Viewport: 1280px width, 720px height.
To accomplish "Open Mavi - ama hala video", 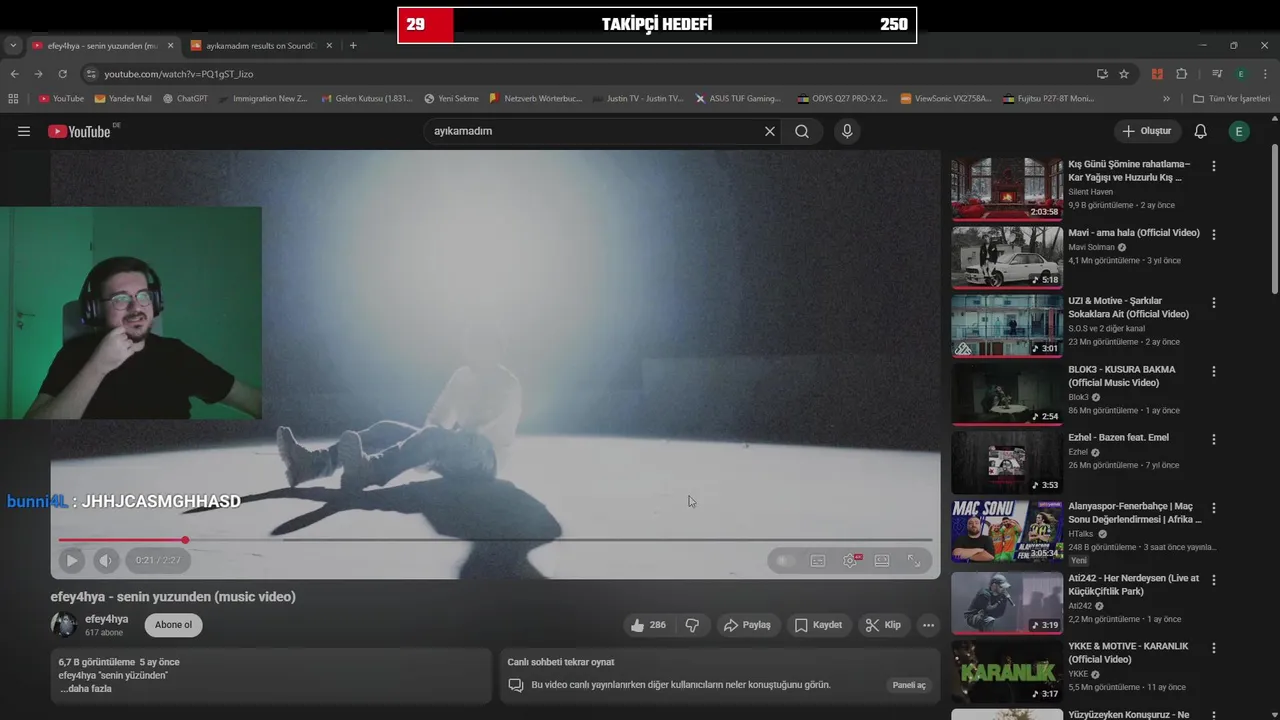I will pos(1134,233).
